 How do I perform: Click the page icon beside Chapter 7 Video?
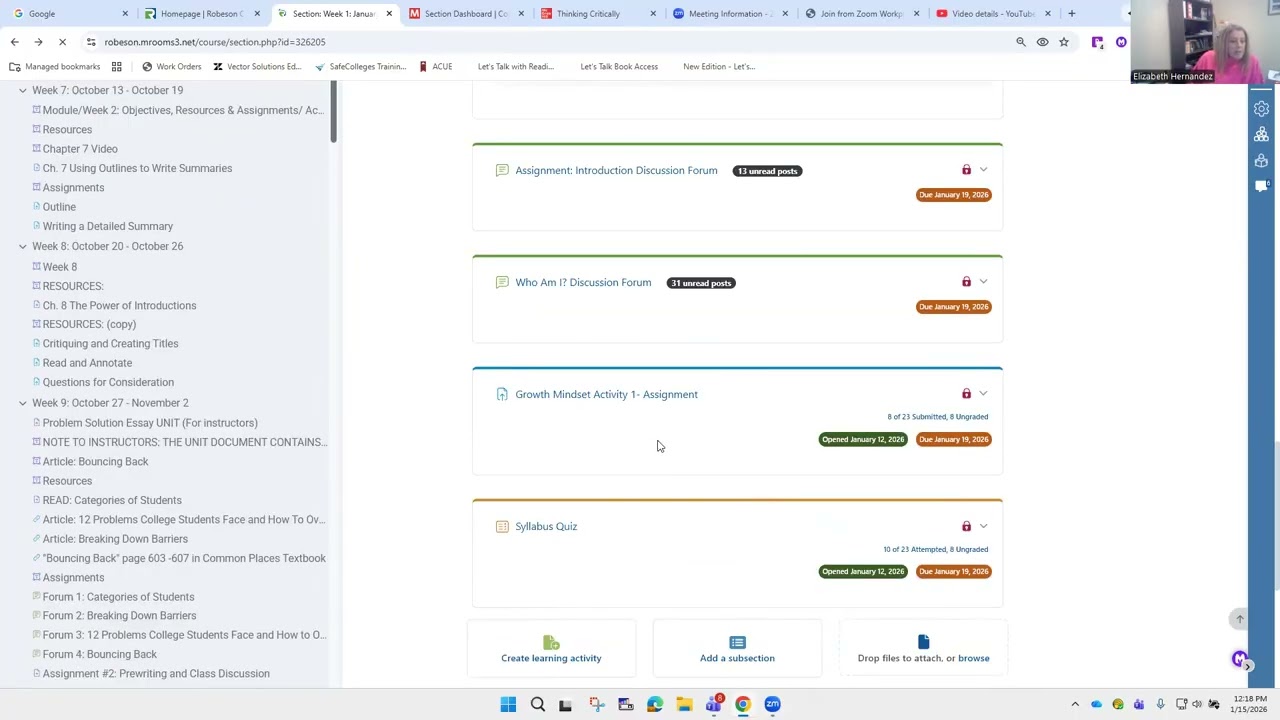(36, 149)
